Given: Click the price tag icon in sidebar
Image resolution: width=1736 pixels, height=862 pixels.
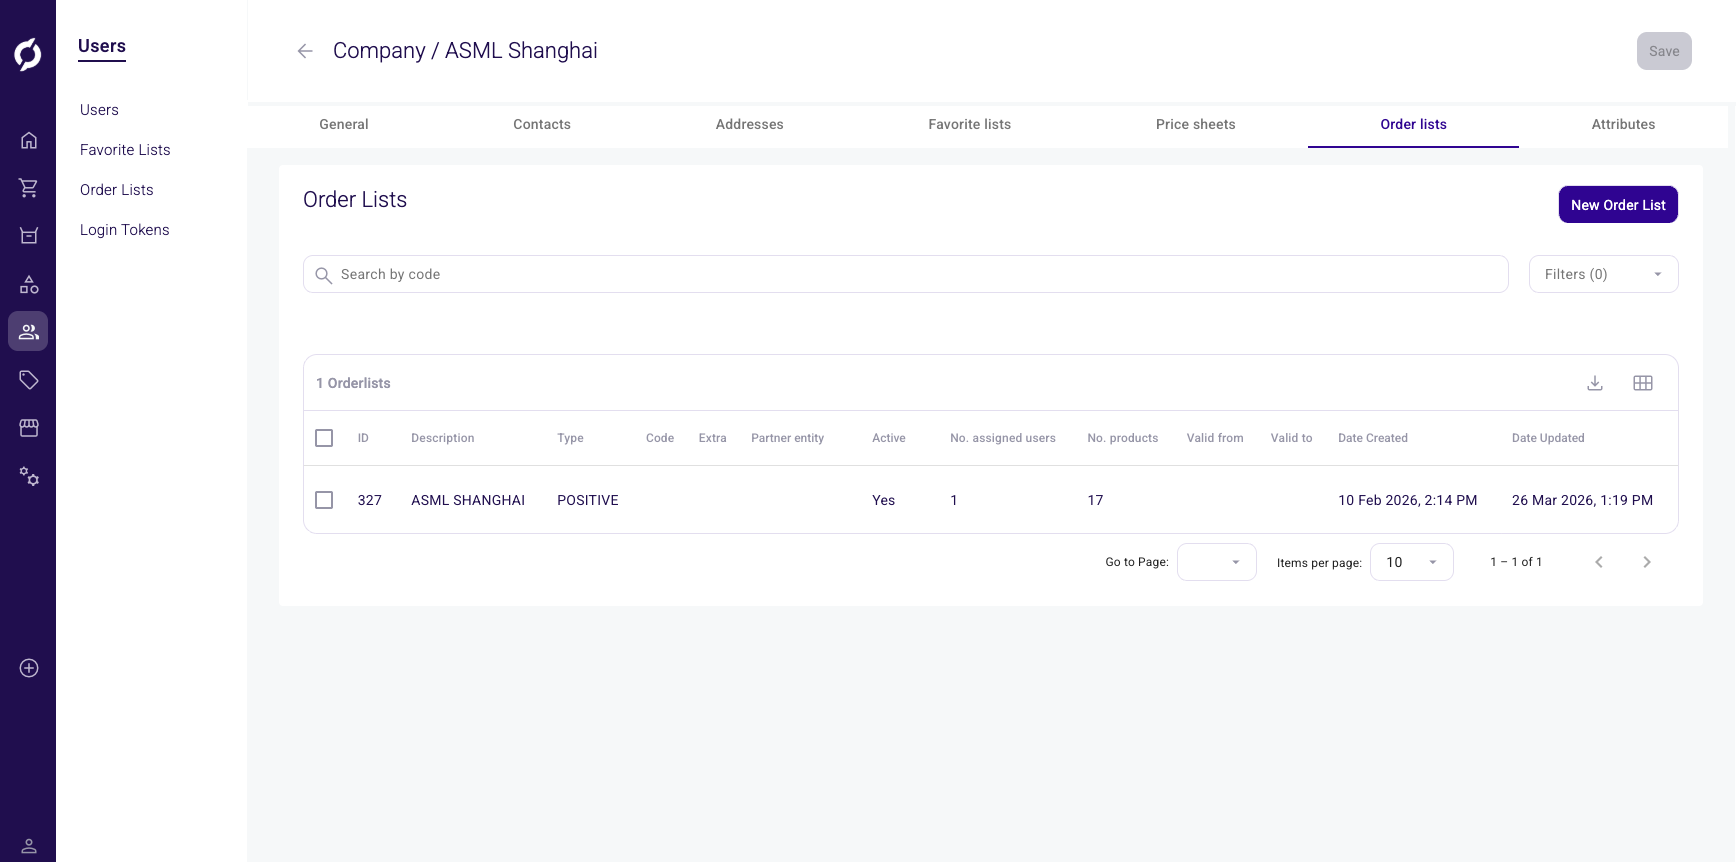Looking at the screenshot, I should [29, 380].
